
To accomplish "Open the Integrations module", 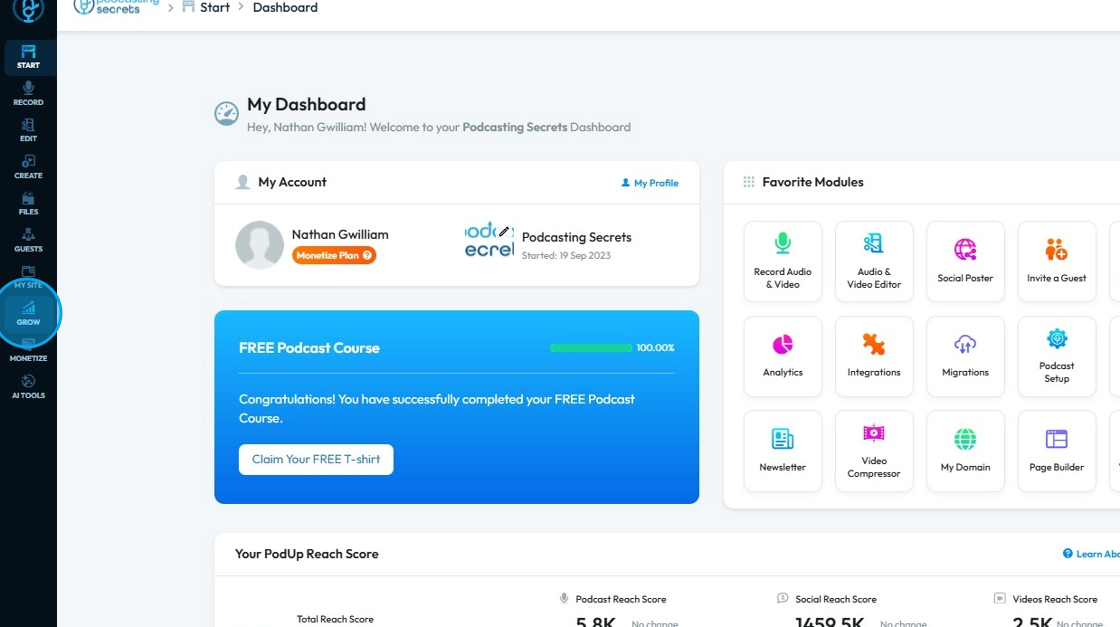I will 874,356.
